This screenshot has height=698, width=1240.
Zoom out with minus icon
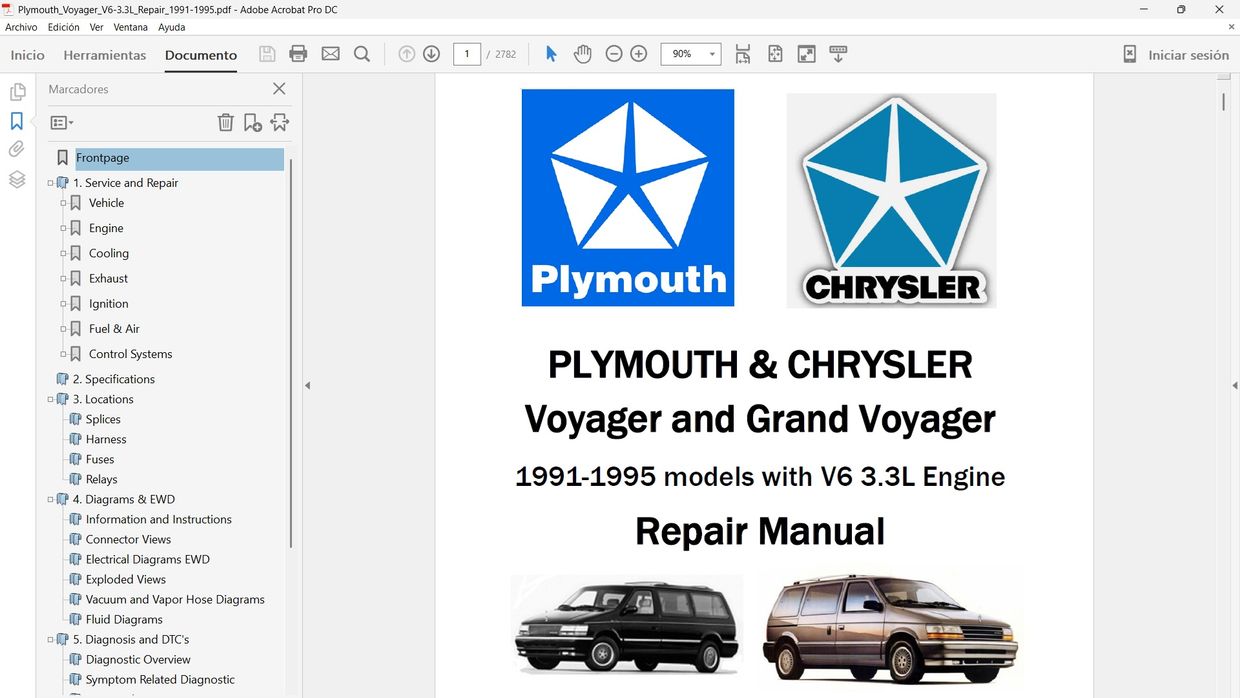coord(614,54)
